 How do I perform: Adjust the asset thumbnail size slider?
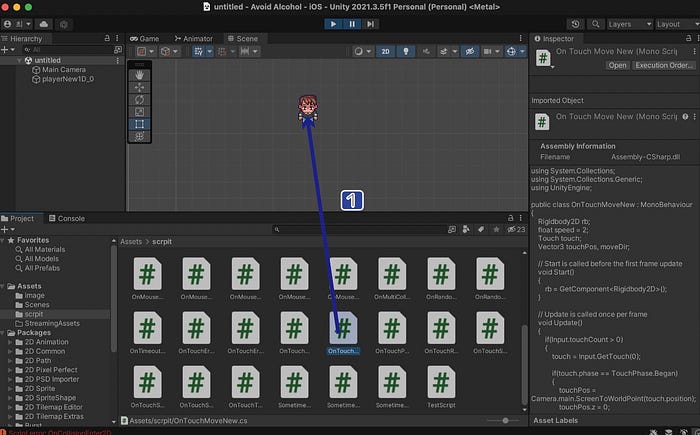[x=505, y=421]
